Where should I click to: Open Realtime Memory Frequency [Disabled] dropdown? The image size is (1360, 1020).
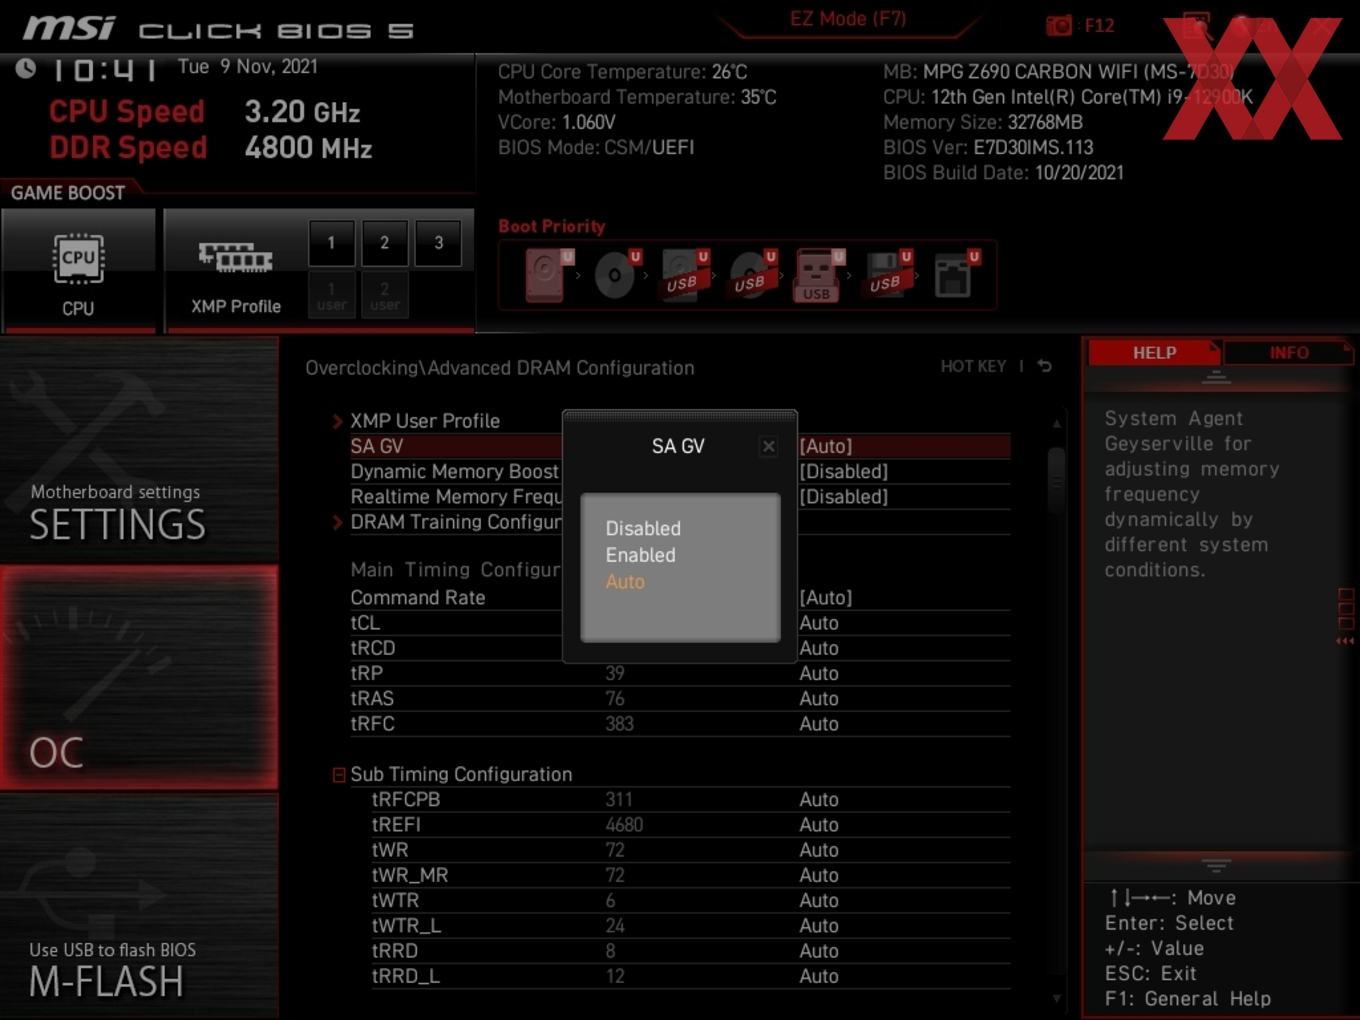coord(844,497)
